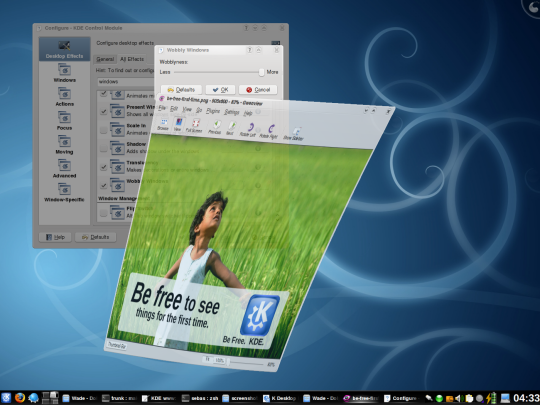Switch to 'K Desktop' taskbar entry

280,398
